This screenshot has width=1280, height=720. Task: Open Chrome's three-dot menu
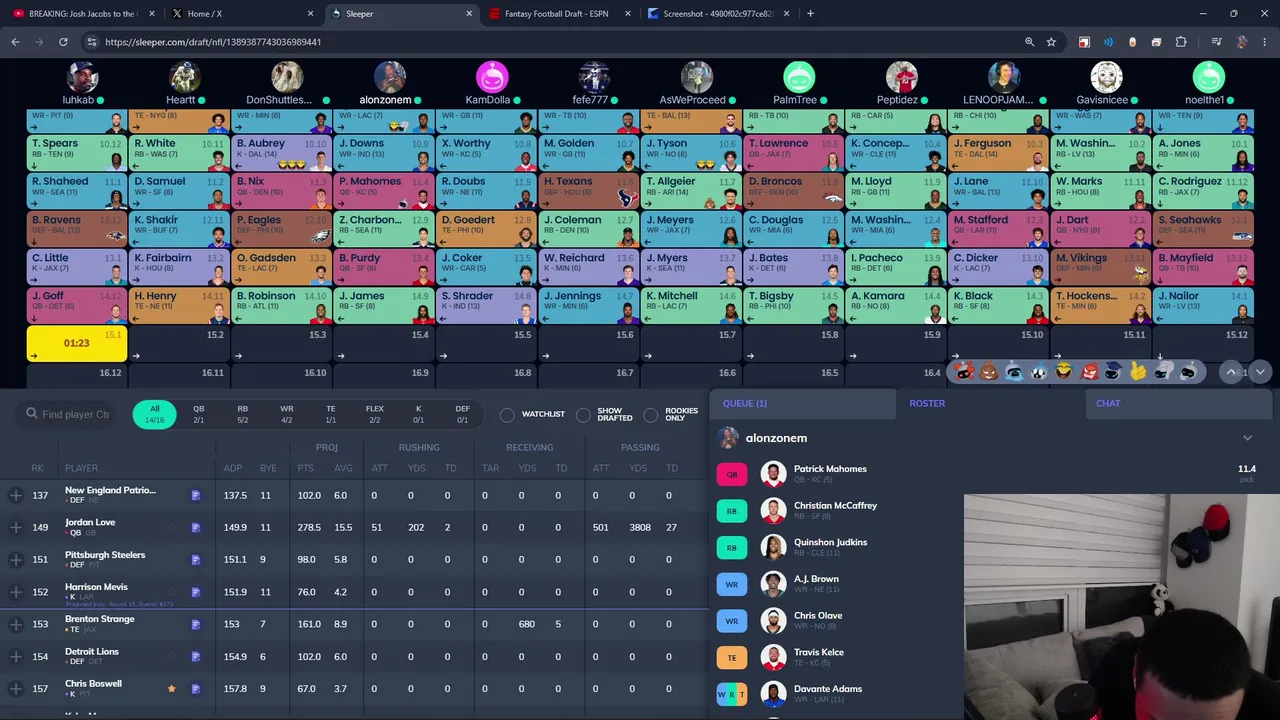pyautogui.click(x=1265, y=42)
